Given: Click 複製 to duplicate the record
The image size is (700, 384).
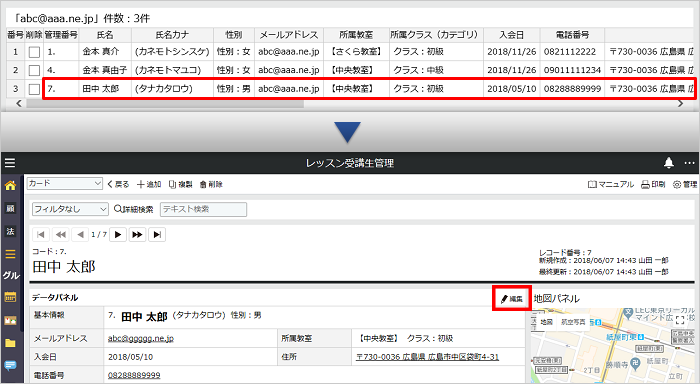Looking at the screenshot, I should (x=181, y=184).
